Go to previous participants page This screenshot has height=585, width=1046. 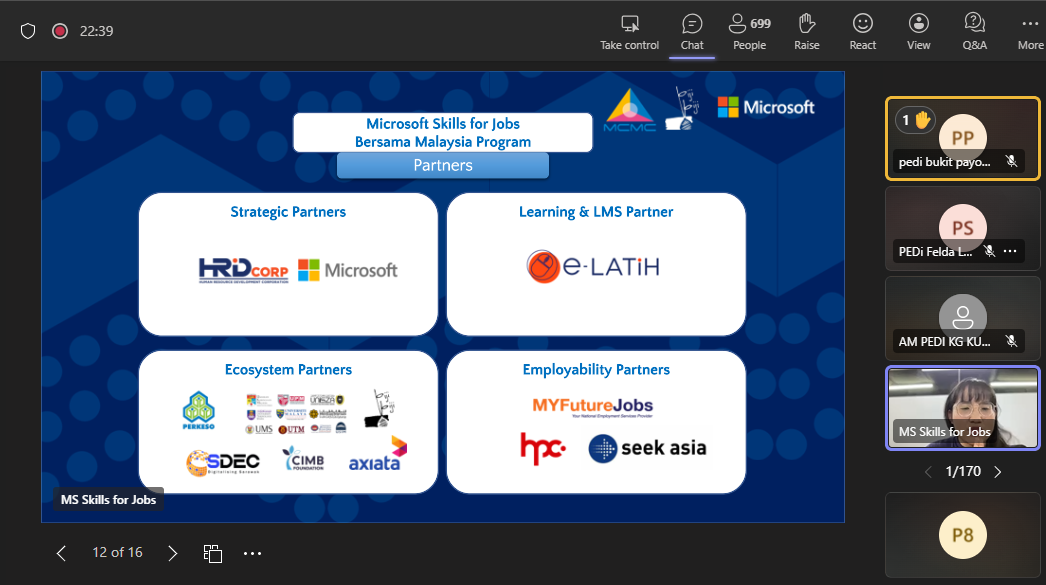[x=928, y=471]
